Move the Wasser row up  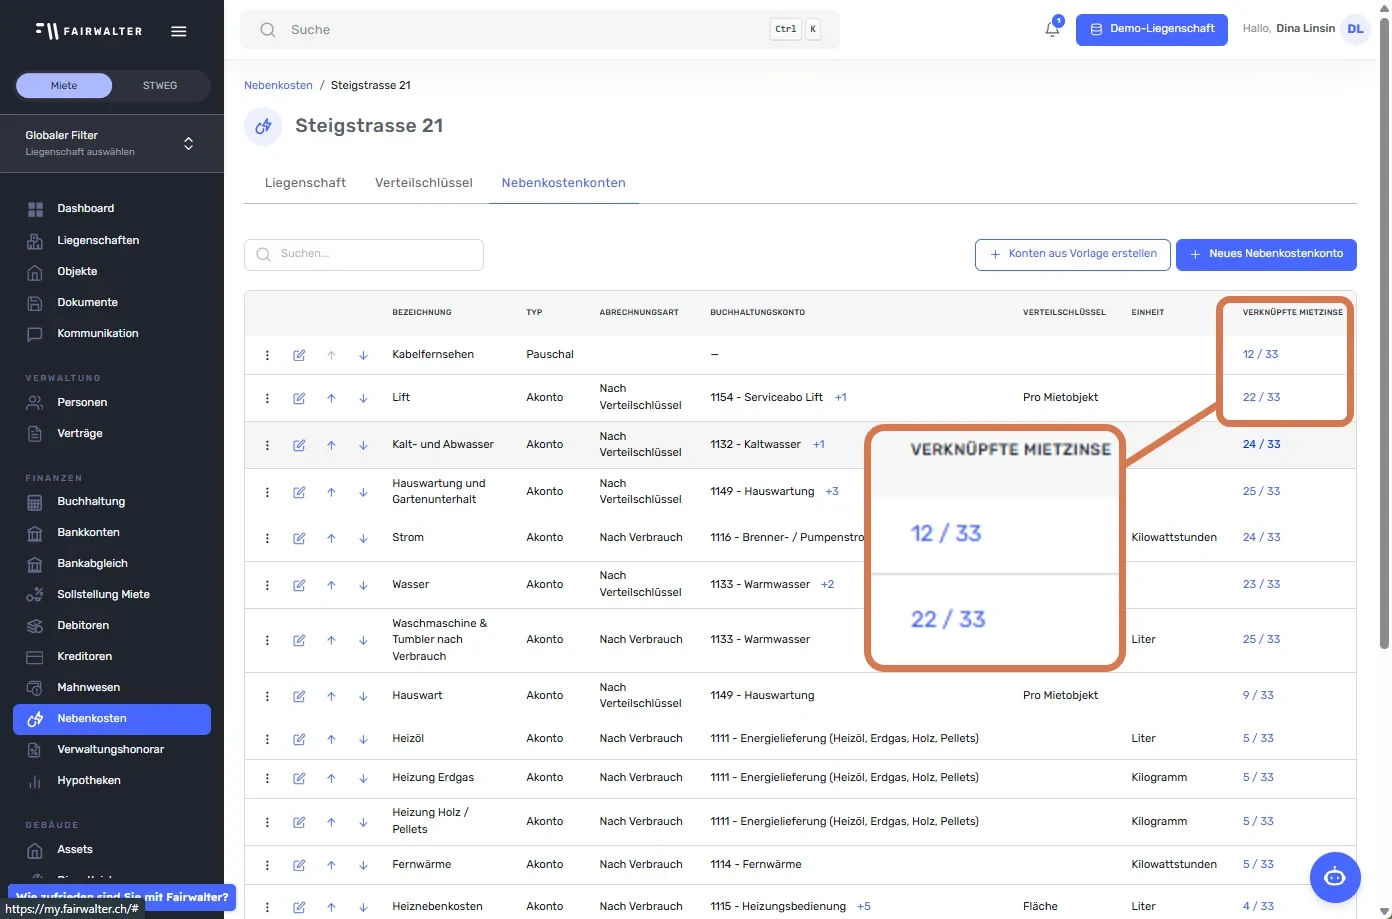coord(331,585)
